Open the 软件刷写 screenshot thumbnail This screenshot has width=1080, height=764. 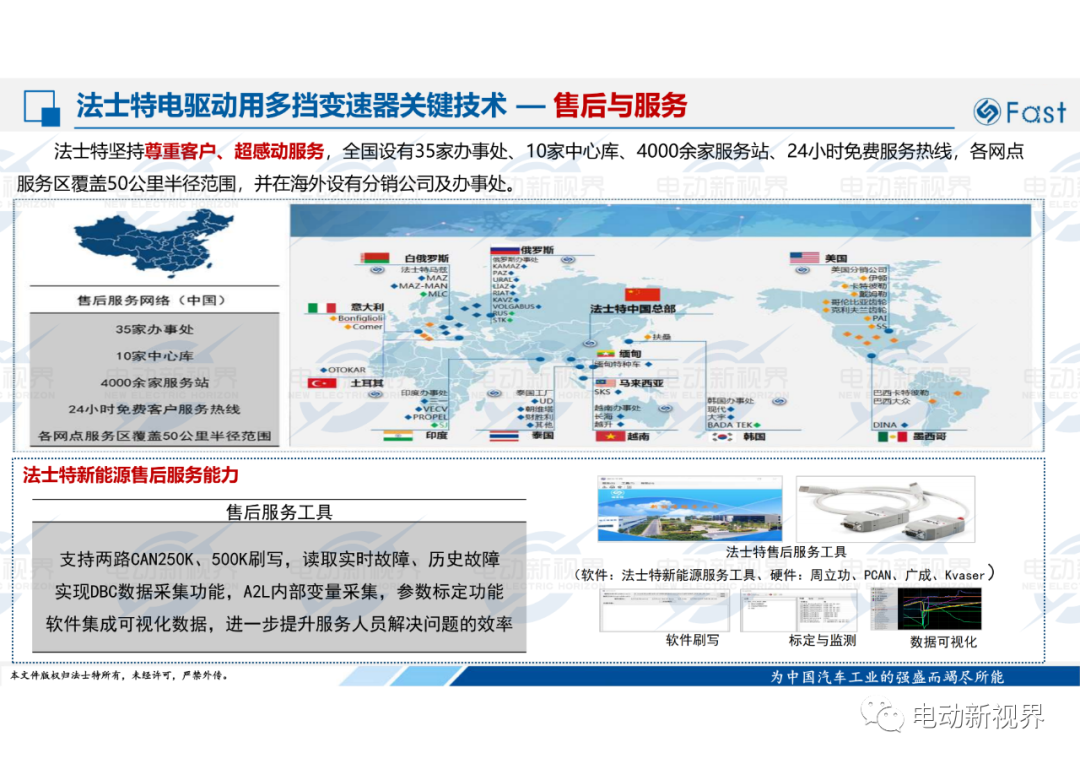pos(664,610)
